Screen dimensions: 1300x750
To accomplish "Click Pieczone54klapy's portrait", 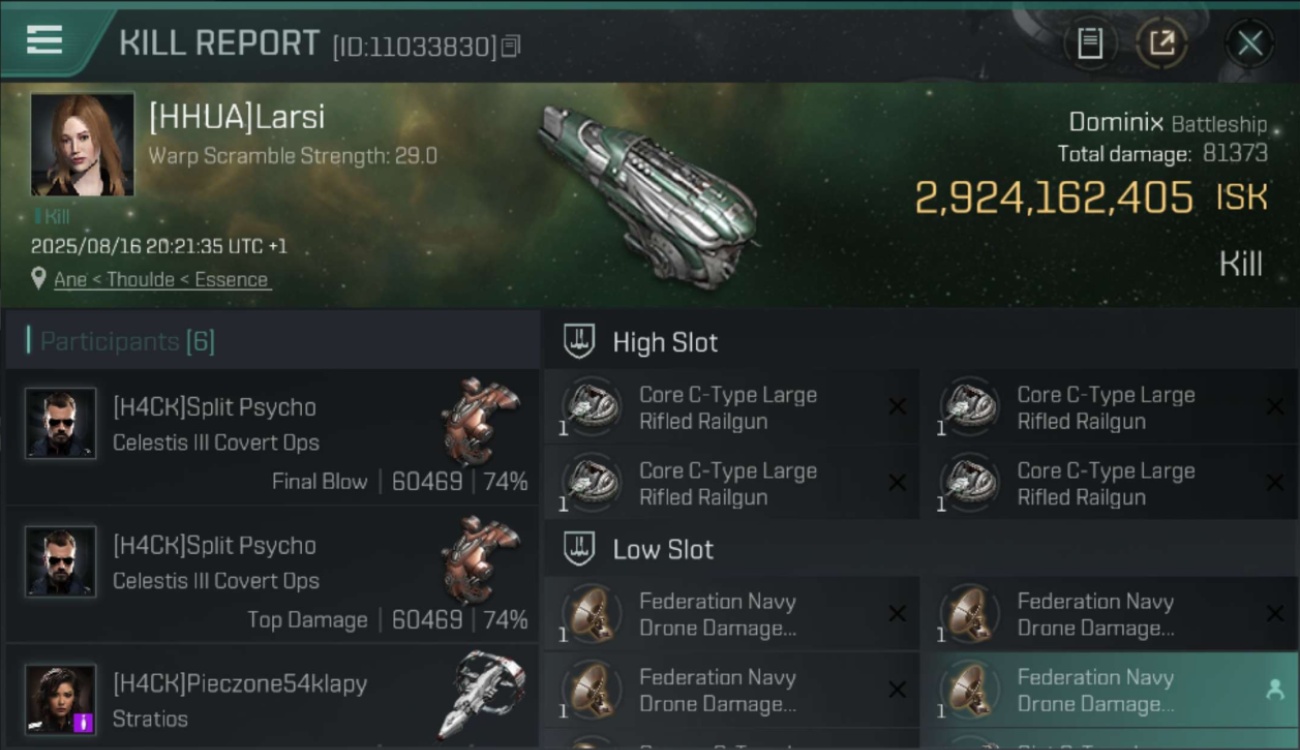I will point(61,699).
